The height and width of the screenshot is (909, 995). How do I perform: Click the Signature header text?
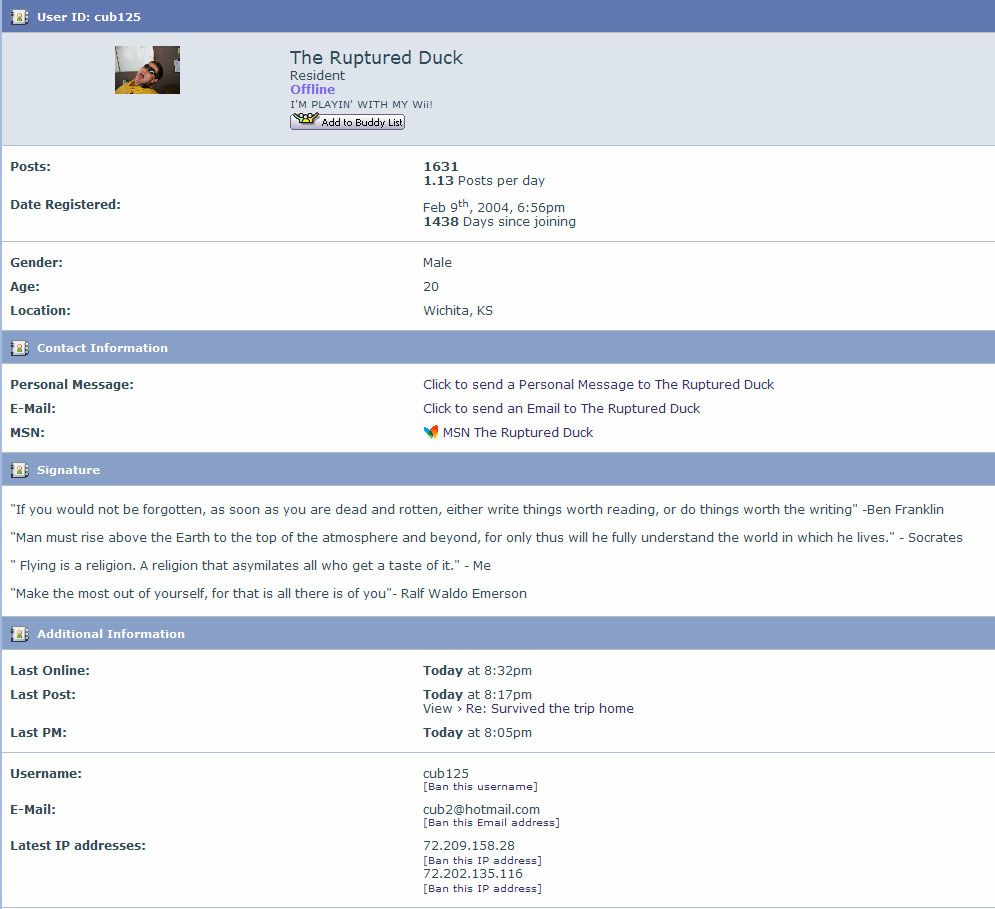69,470
